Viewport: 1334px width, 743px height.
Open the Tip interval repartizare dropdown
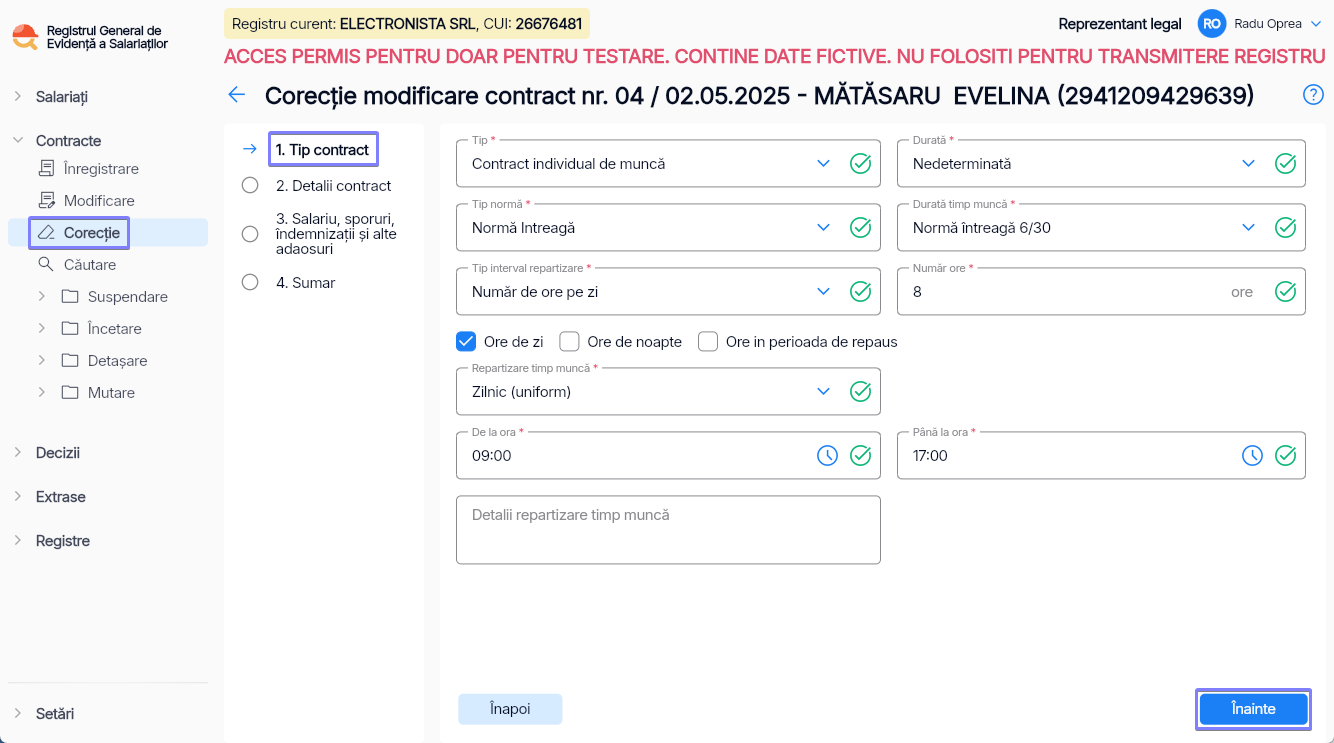pos(824,292)
